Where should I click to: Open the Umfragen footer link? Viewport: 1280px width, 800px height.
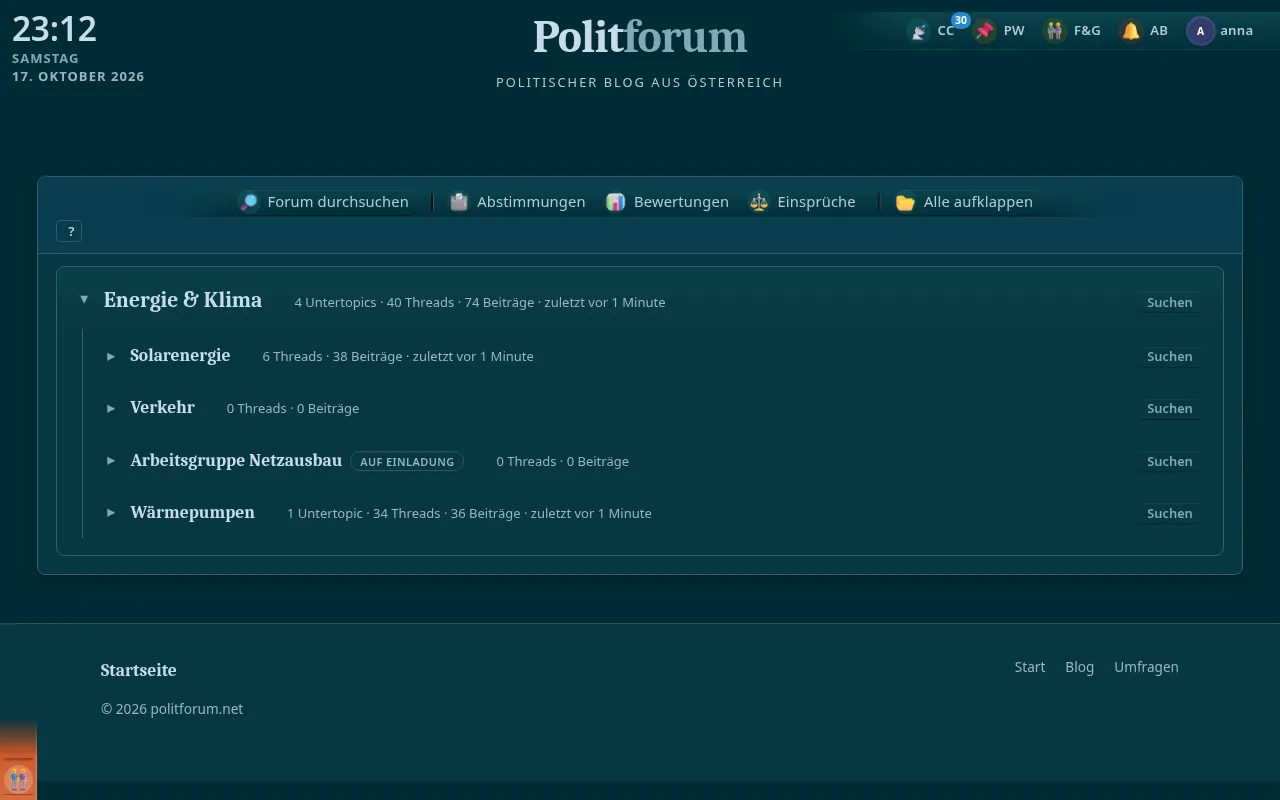1146,667
